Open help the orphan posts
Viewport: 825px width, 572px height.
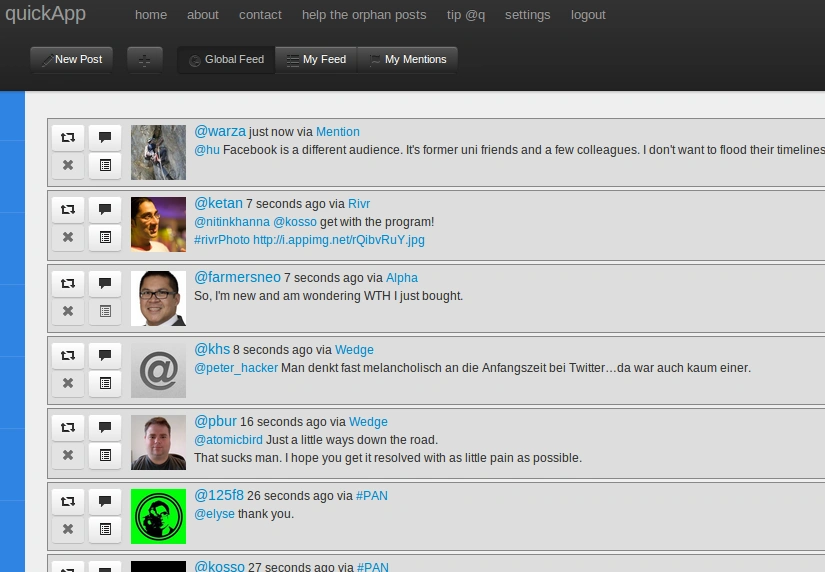click(x=364, y=15)
